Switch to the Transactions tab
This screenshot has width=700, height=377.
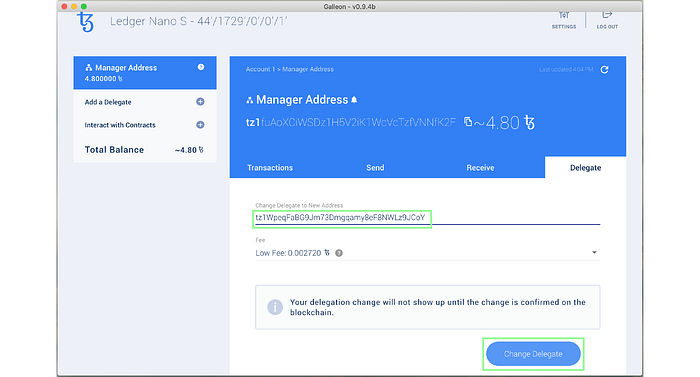[x=270, y=168]
